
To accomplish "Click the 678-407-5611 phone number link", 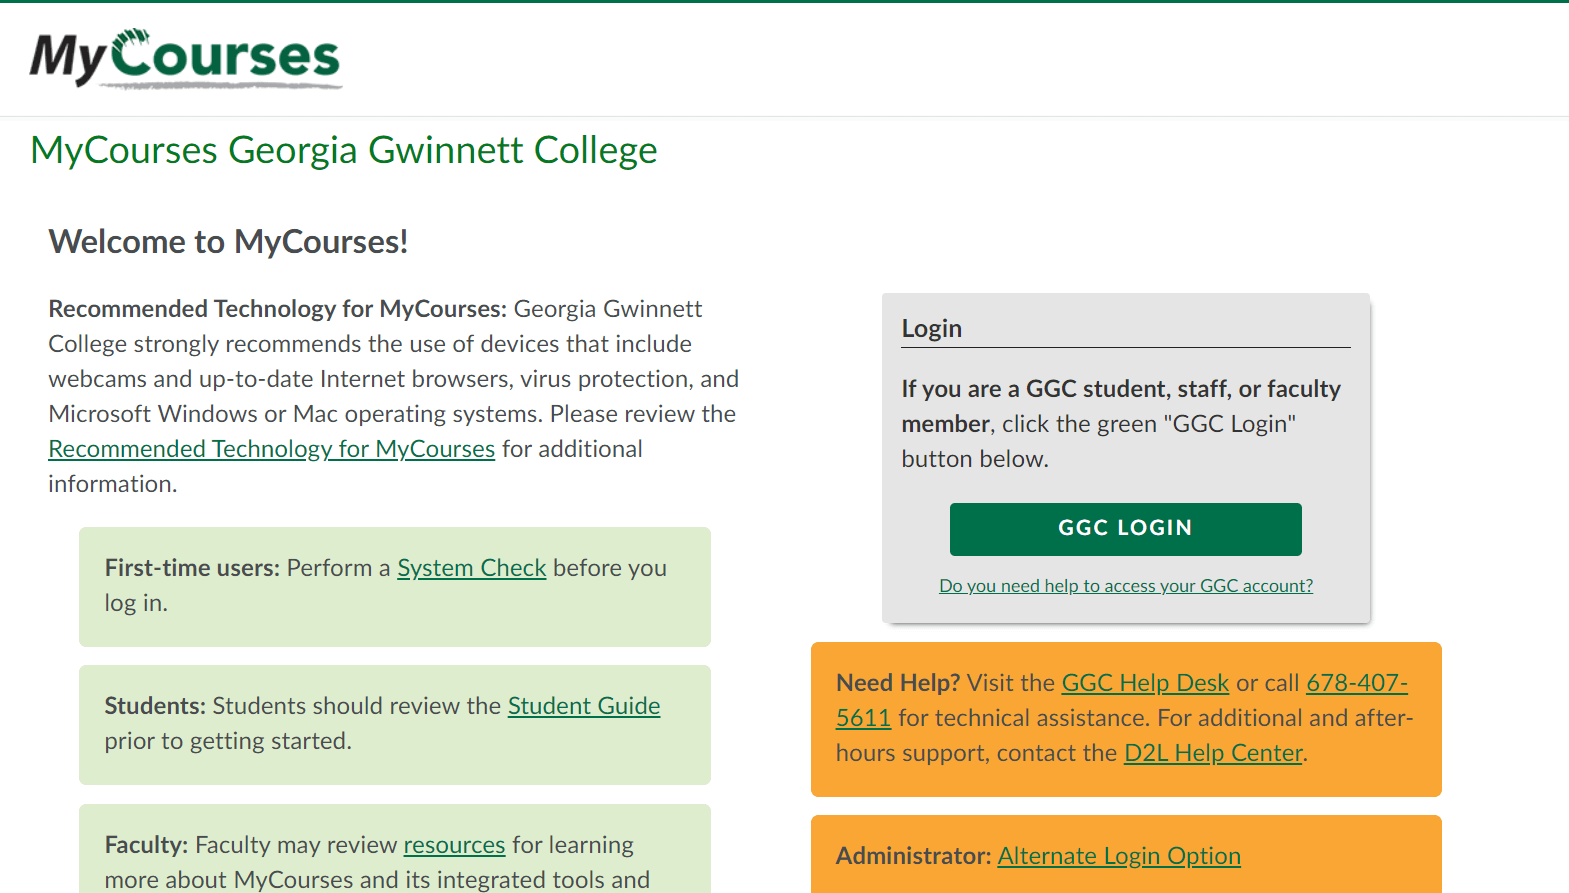I will 1356,683.
